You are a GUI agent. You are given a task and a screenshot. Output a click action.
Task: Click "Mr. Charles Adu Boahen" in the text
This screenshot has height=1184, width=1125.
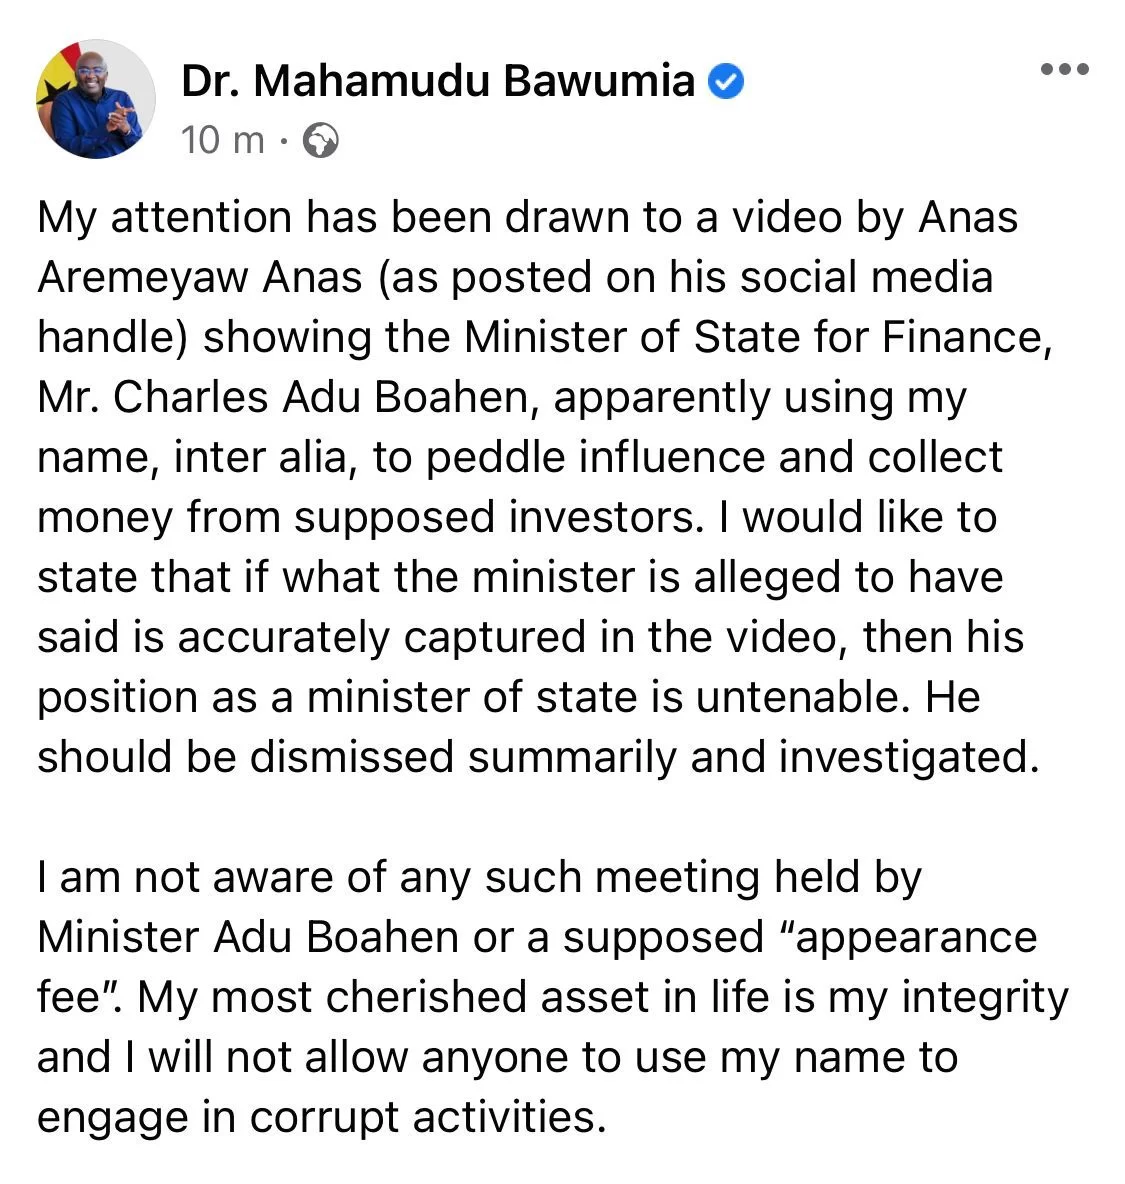pos(282,397)
